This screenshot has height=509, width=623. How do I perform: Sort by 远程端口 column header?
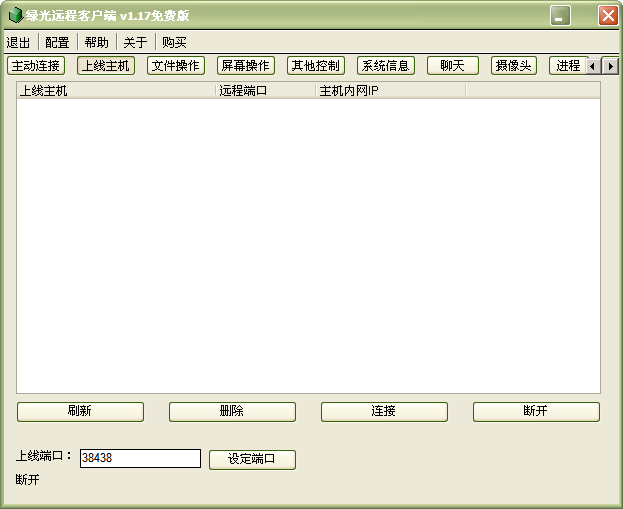coord(265,91)
